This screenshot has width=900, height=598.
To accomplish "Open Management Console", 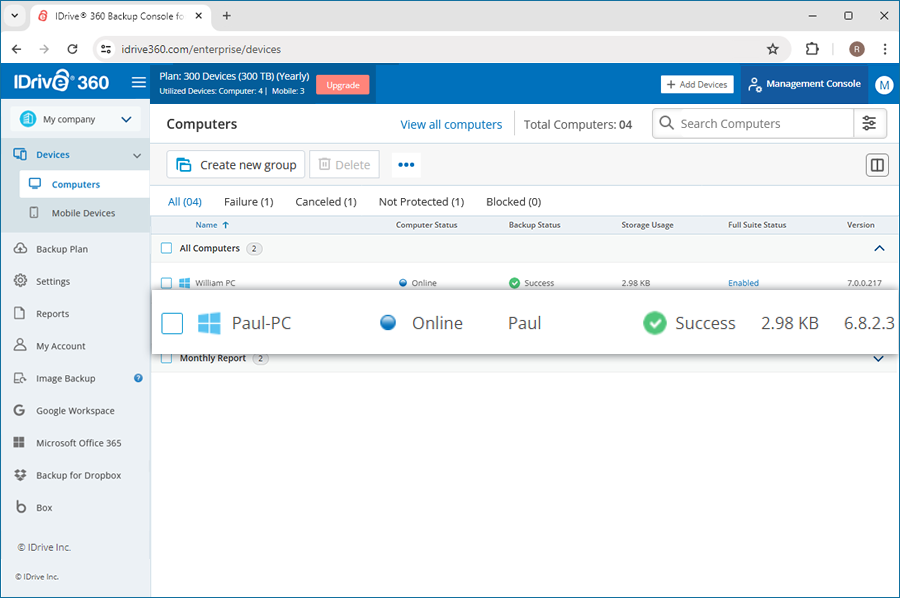I will [x=804, y=84].
